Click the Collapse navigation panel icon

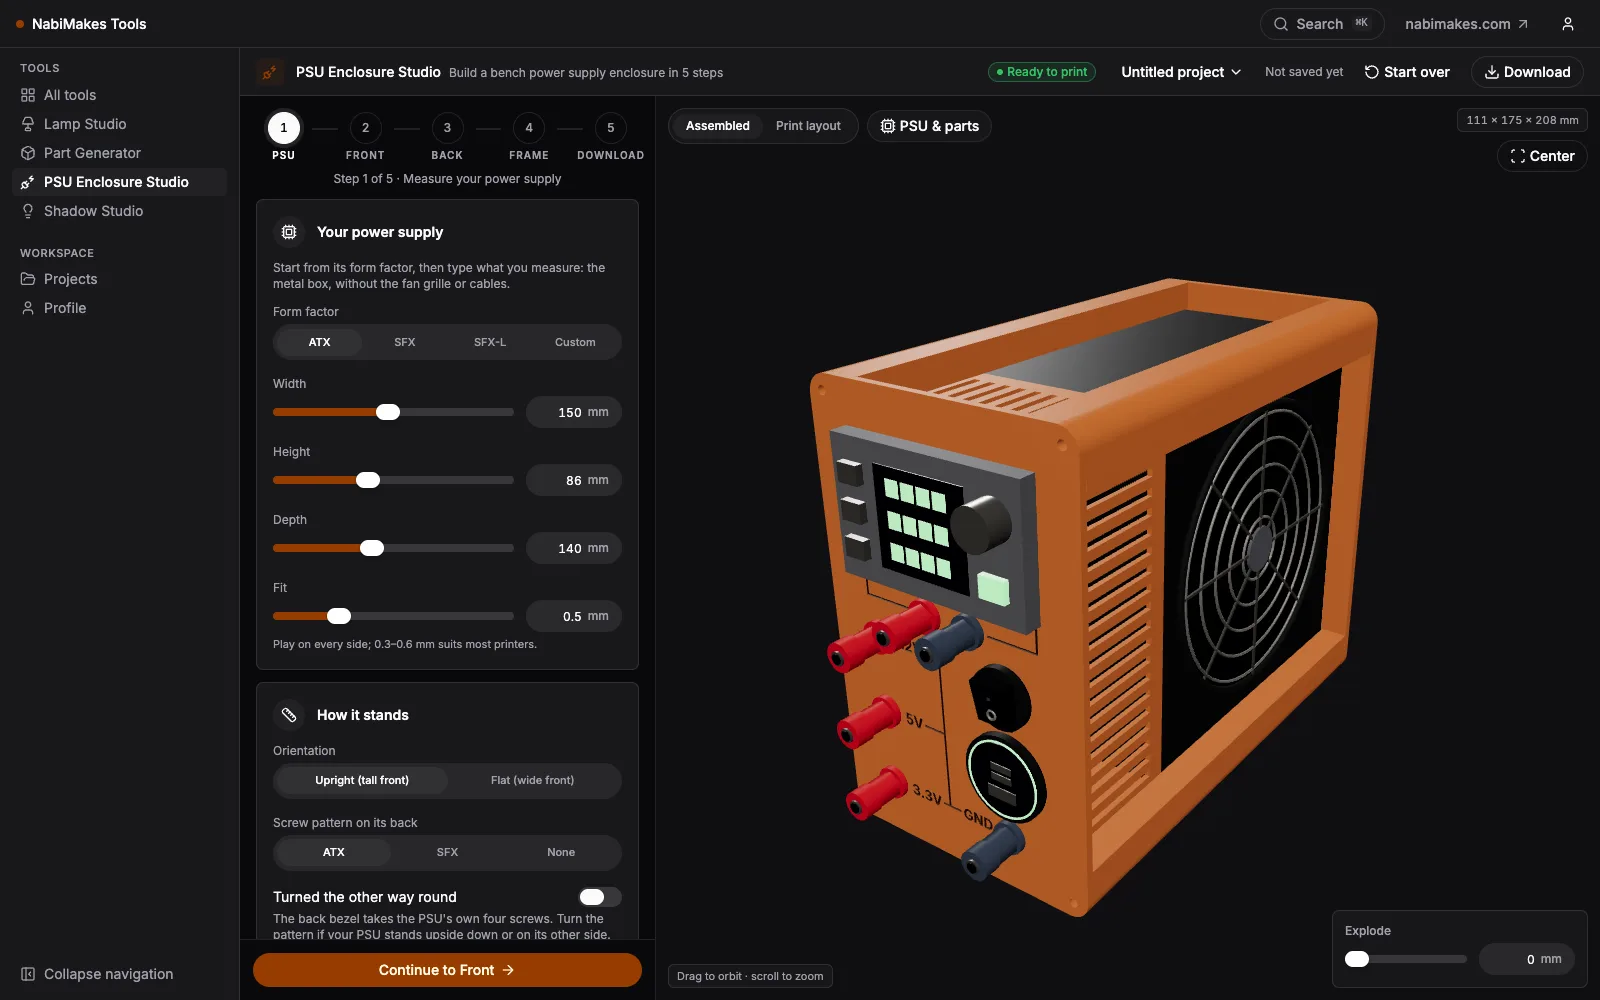[28, 974]
